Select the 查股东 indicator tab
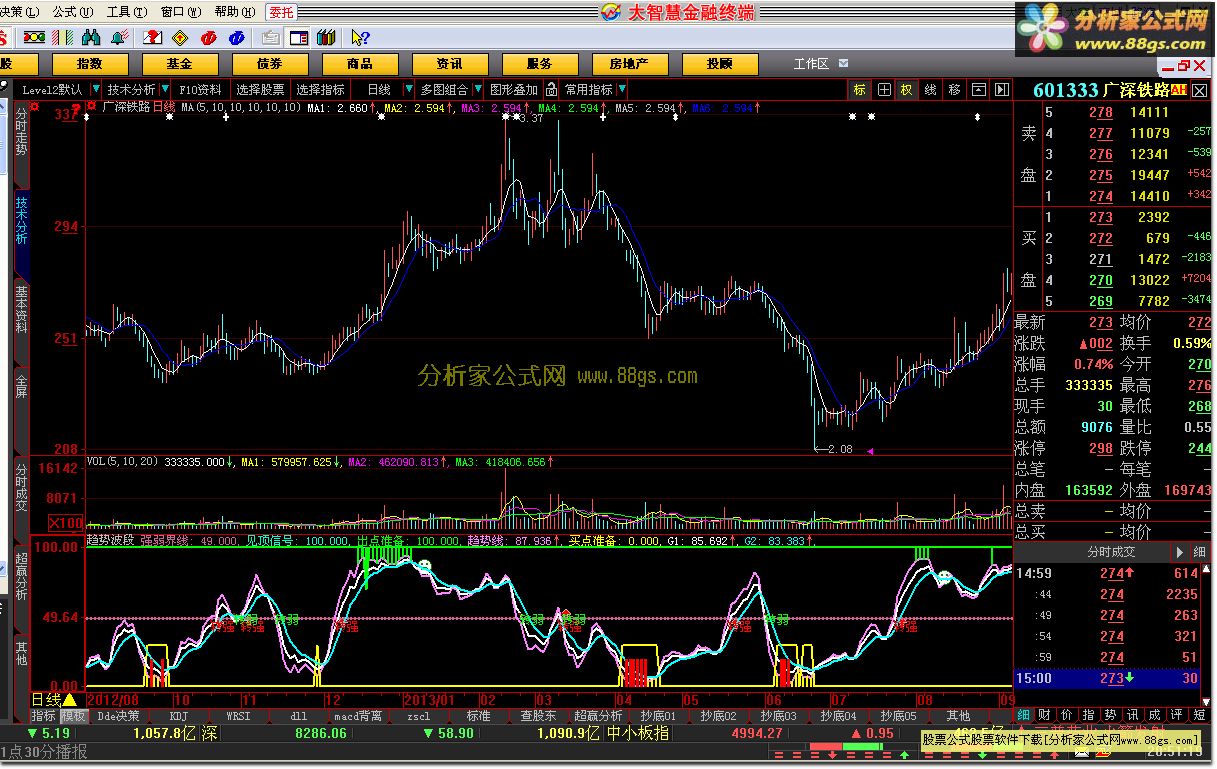 tap(538, 716)
